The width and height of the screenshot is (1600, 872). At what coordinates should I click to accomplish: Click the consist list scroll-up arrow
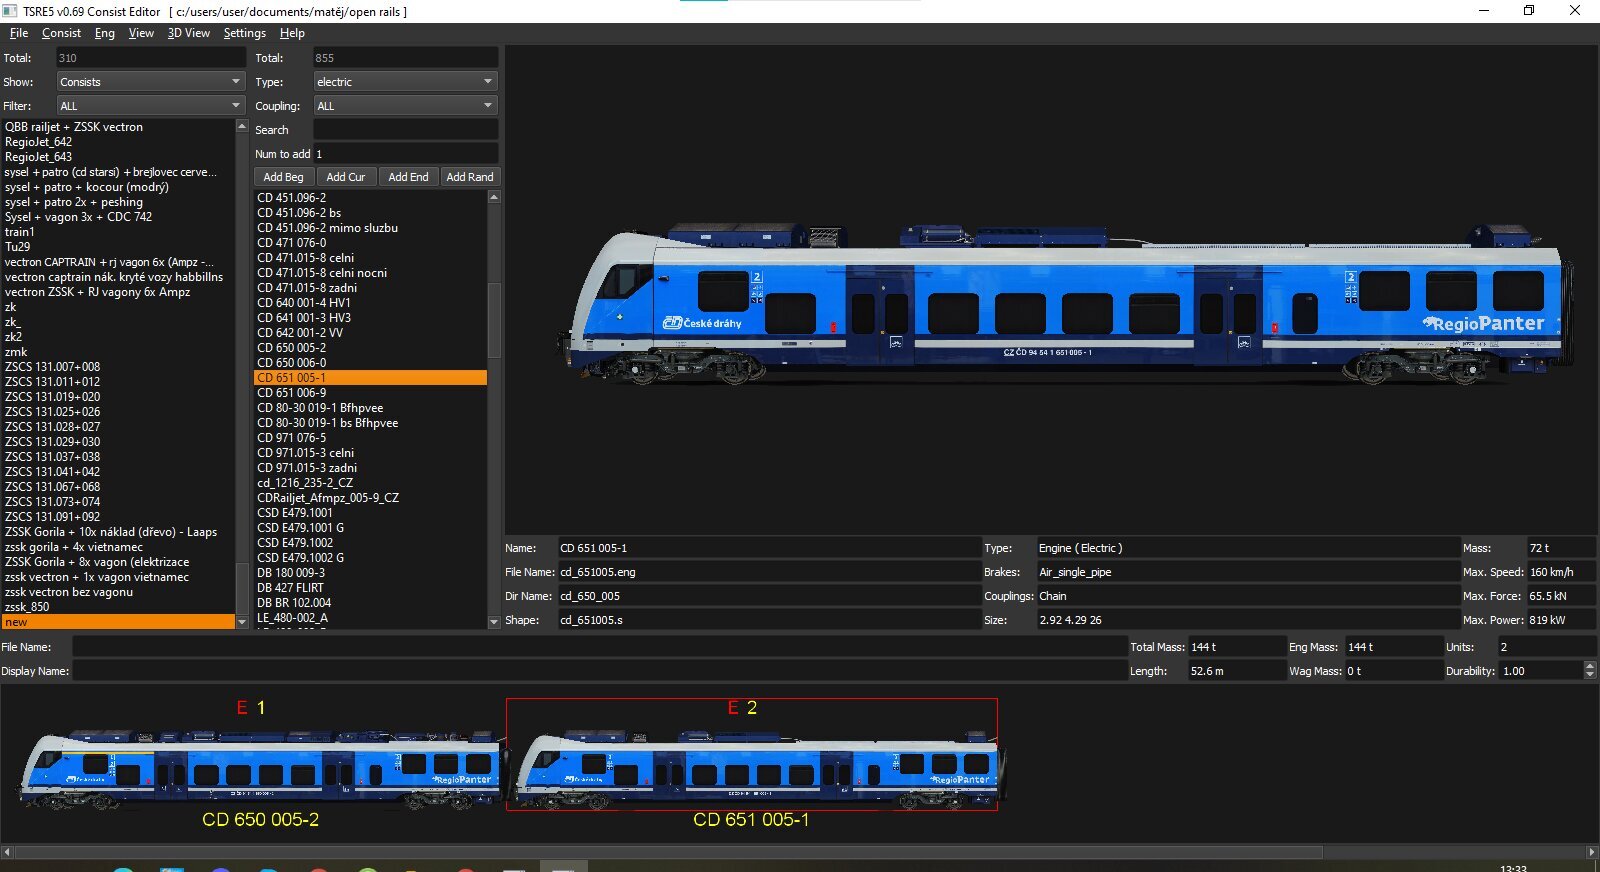tap(241, 126)
